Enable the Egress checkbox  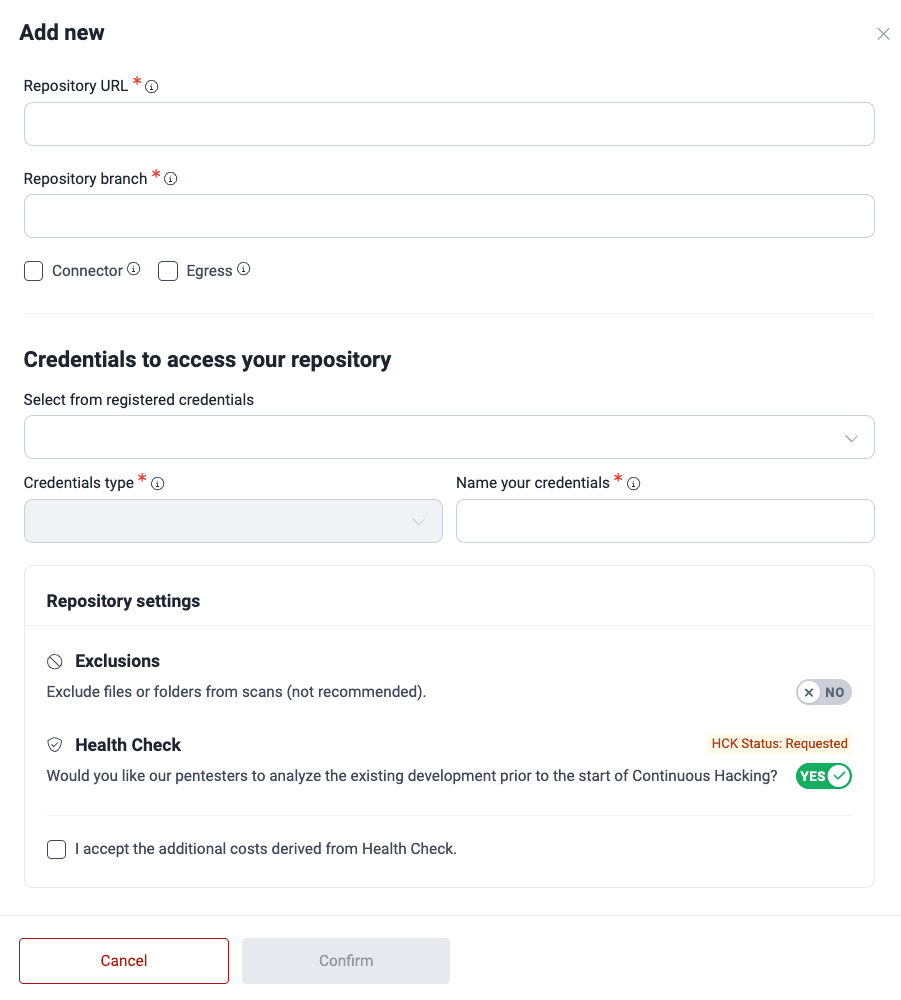click(x=167, y=270)
